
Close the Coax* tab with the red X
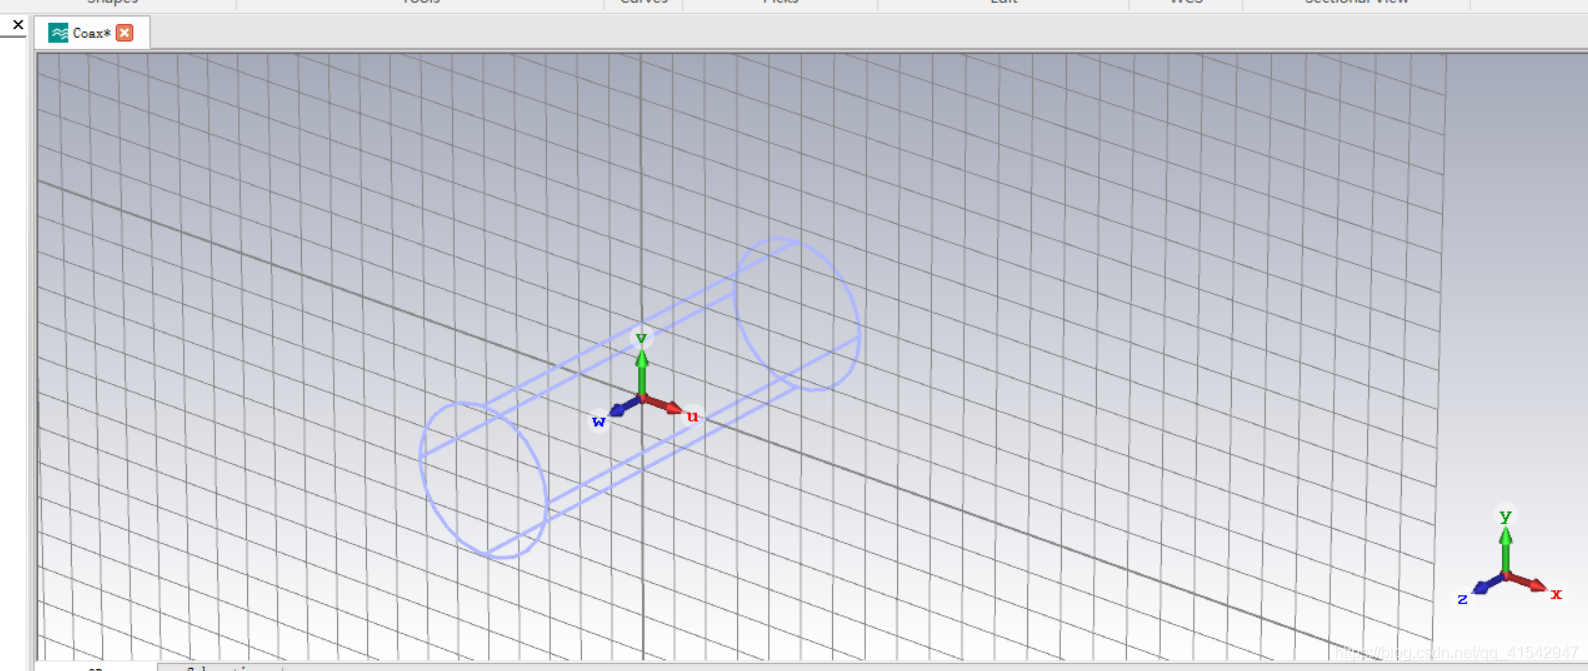(x=125, y=33)
